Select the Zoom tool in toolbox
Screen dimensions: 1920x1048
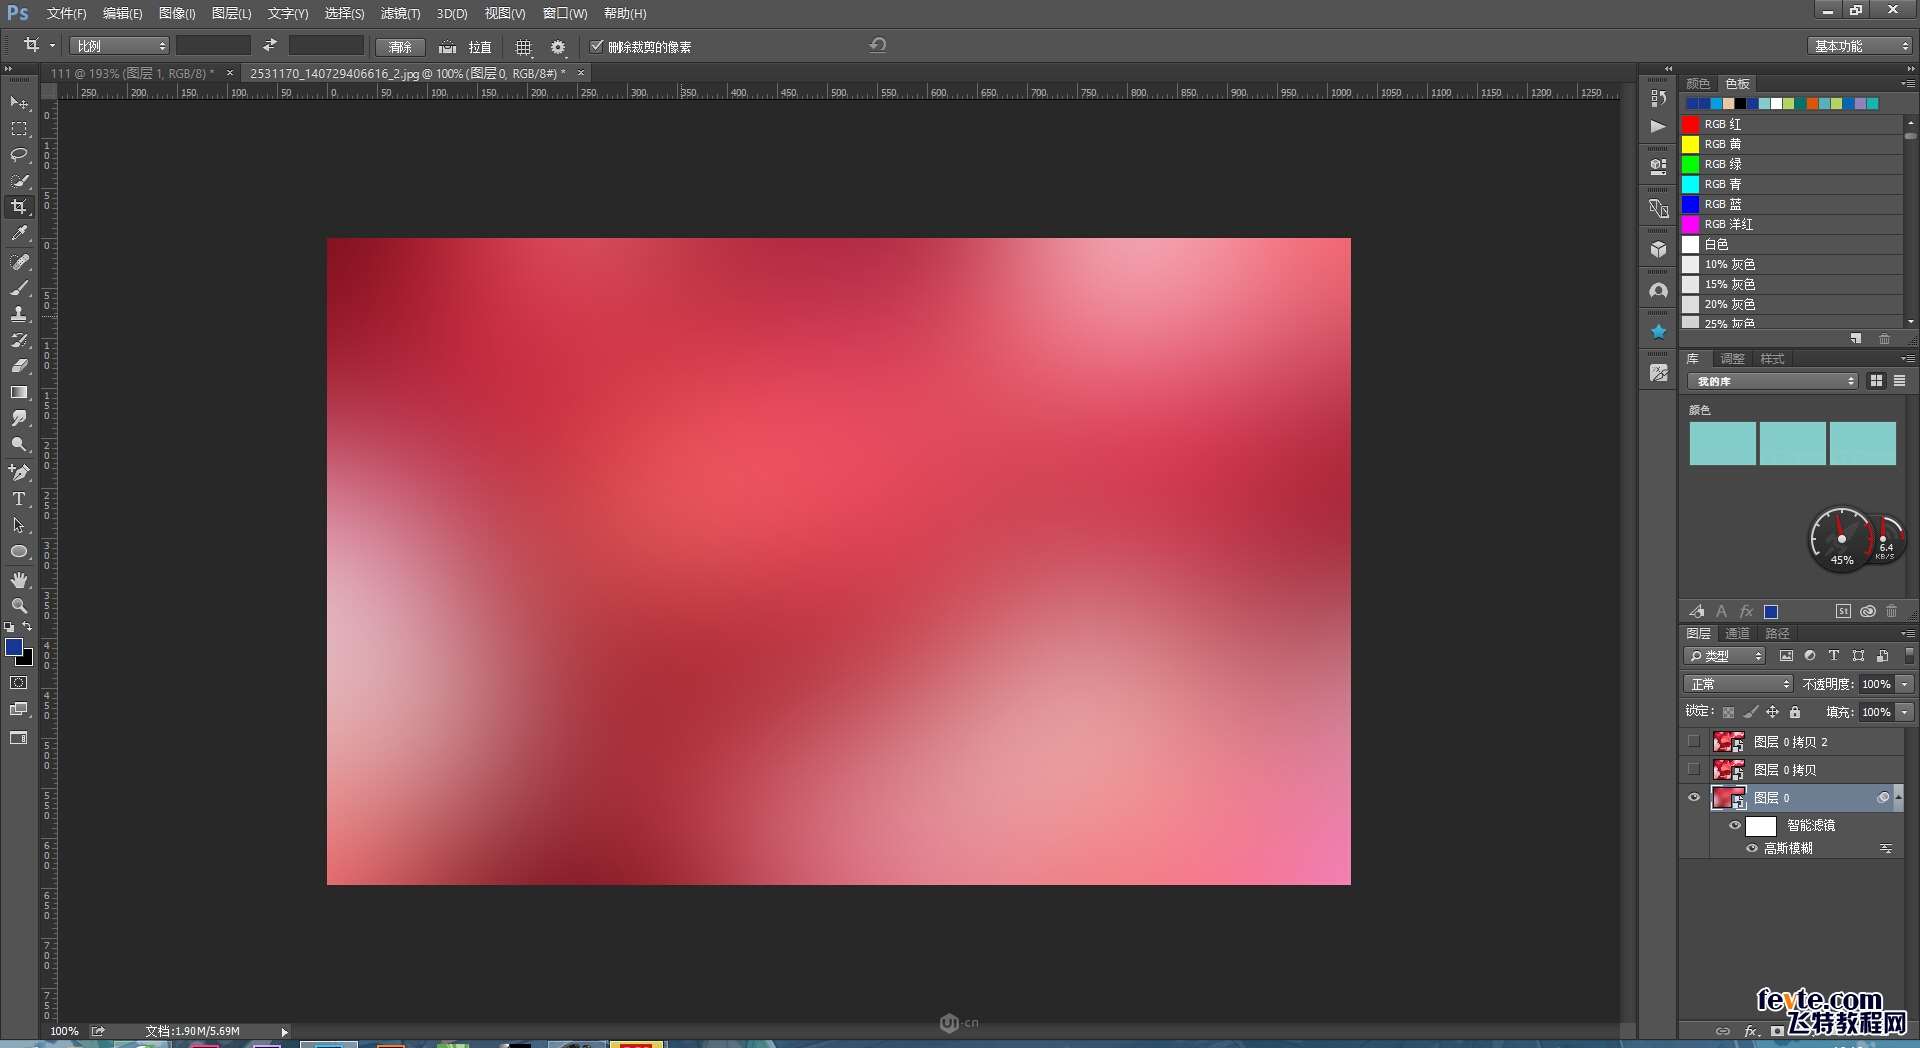(x=19, y=606)
